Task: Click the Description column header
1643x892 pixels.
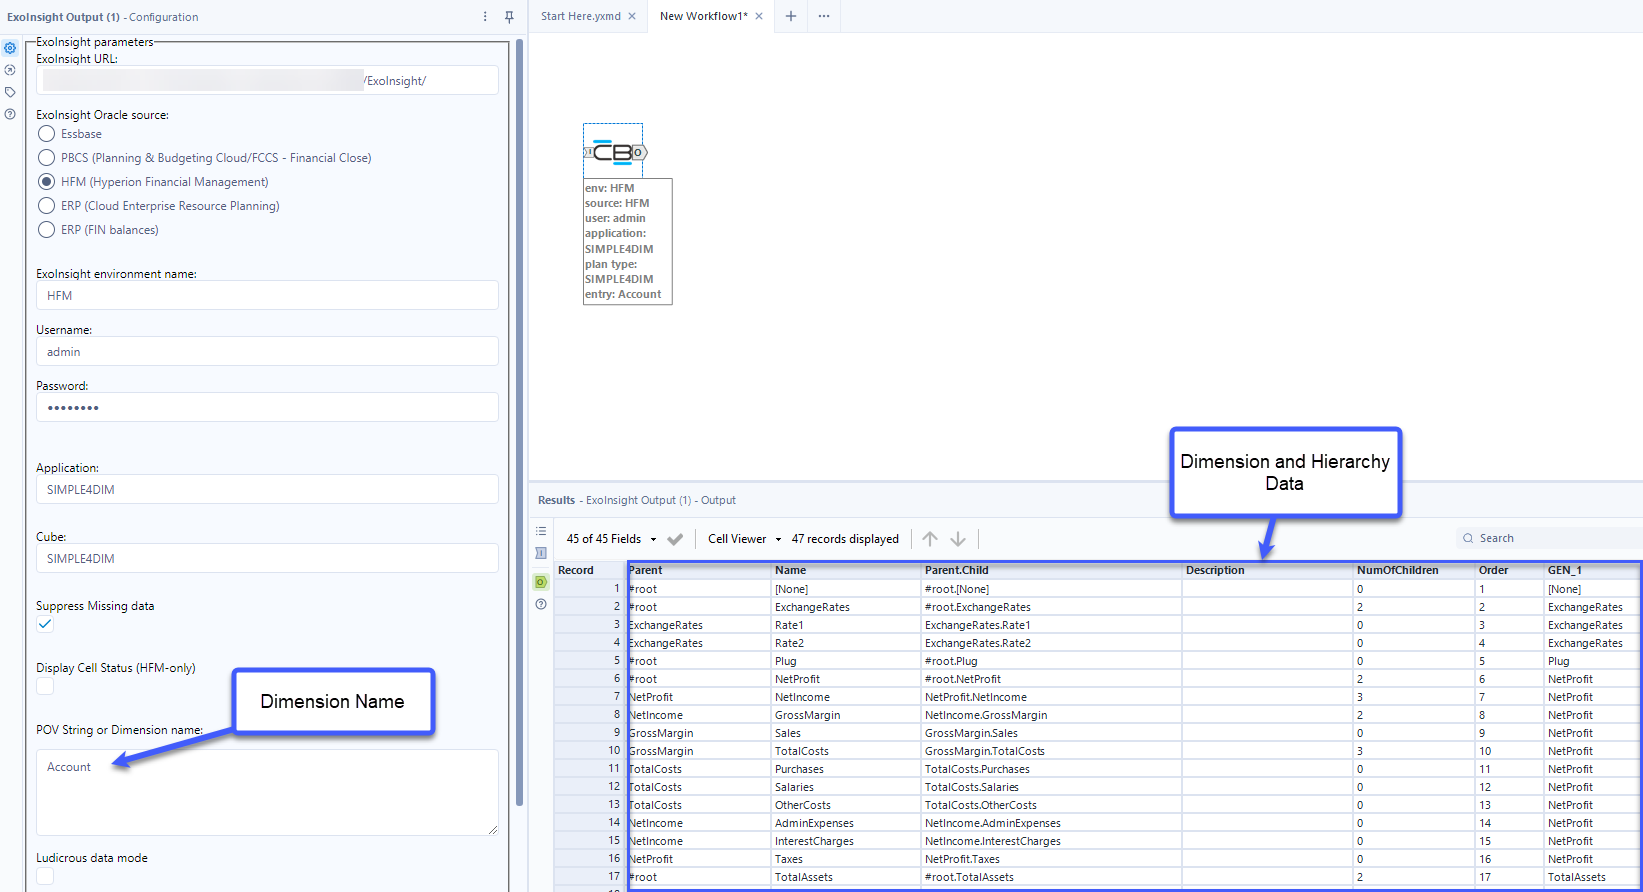Action: (1267, 570)
